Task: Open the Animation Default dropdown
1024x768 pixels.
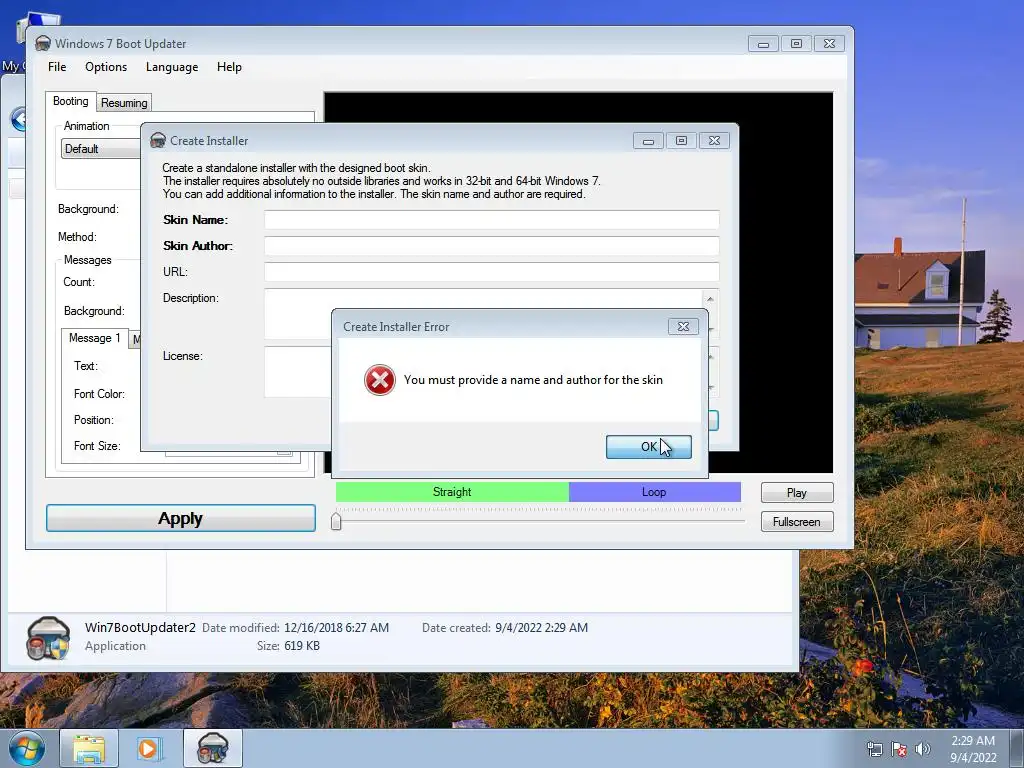Action: [101, 149]
